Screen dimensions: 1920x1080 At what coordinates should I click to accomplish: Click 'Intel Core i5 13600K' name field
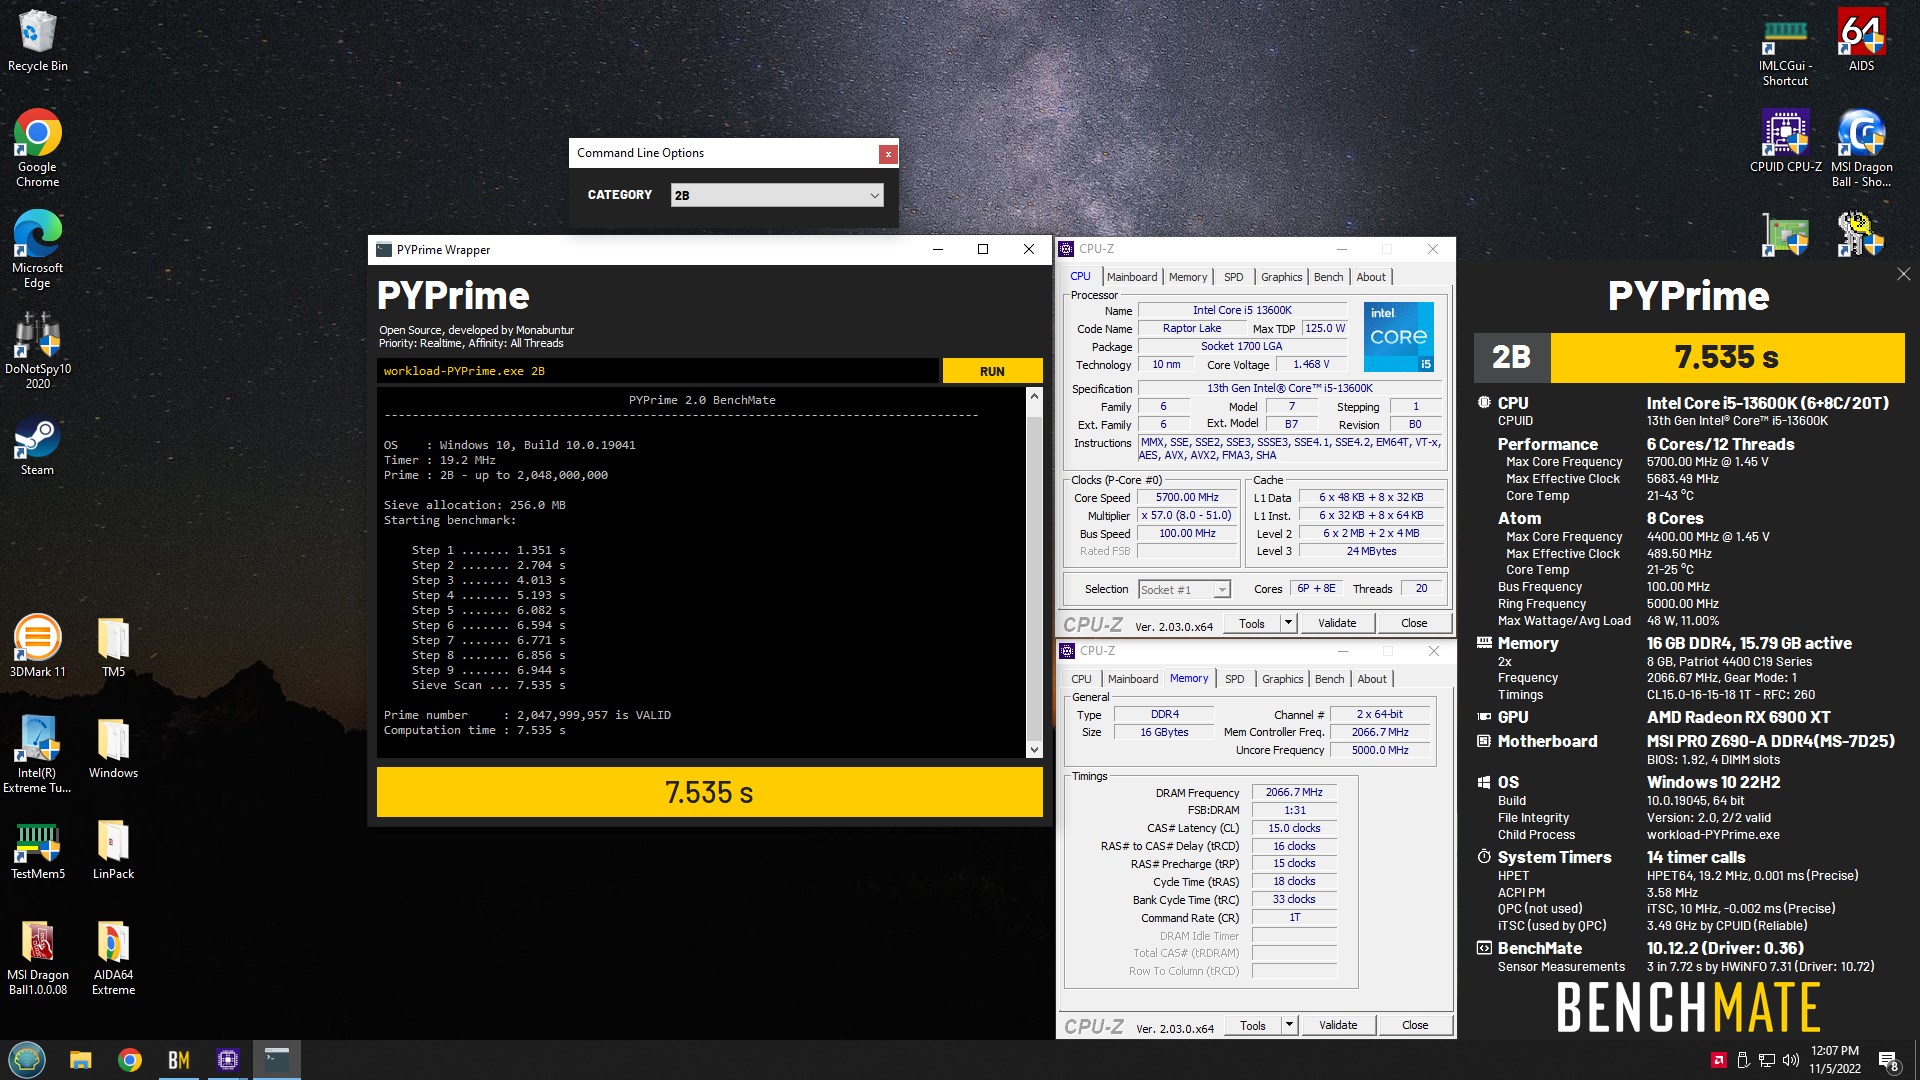click(x=1242, y=310)
